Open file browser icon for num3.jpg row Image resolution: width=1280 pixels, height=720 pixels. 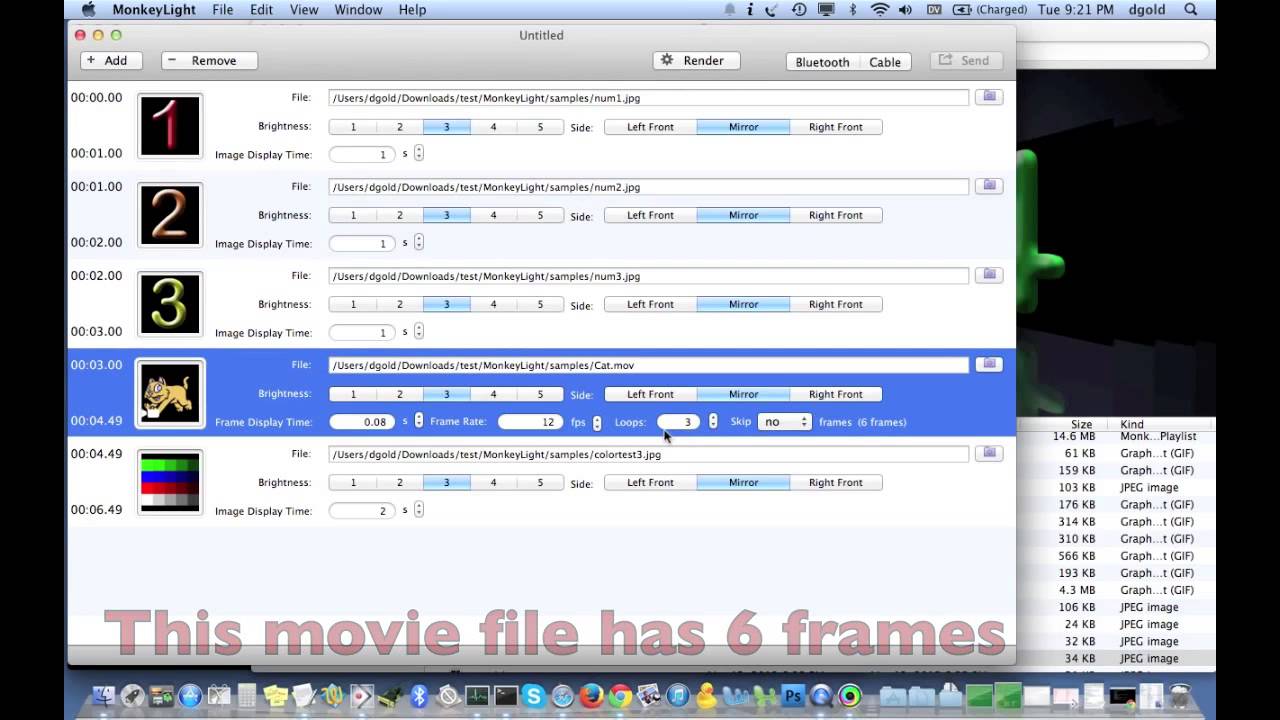coord(989,275)
